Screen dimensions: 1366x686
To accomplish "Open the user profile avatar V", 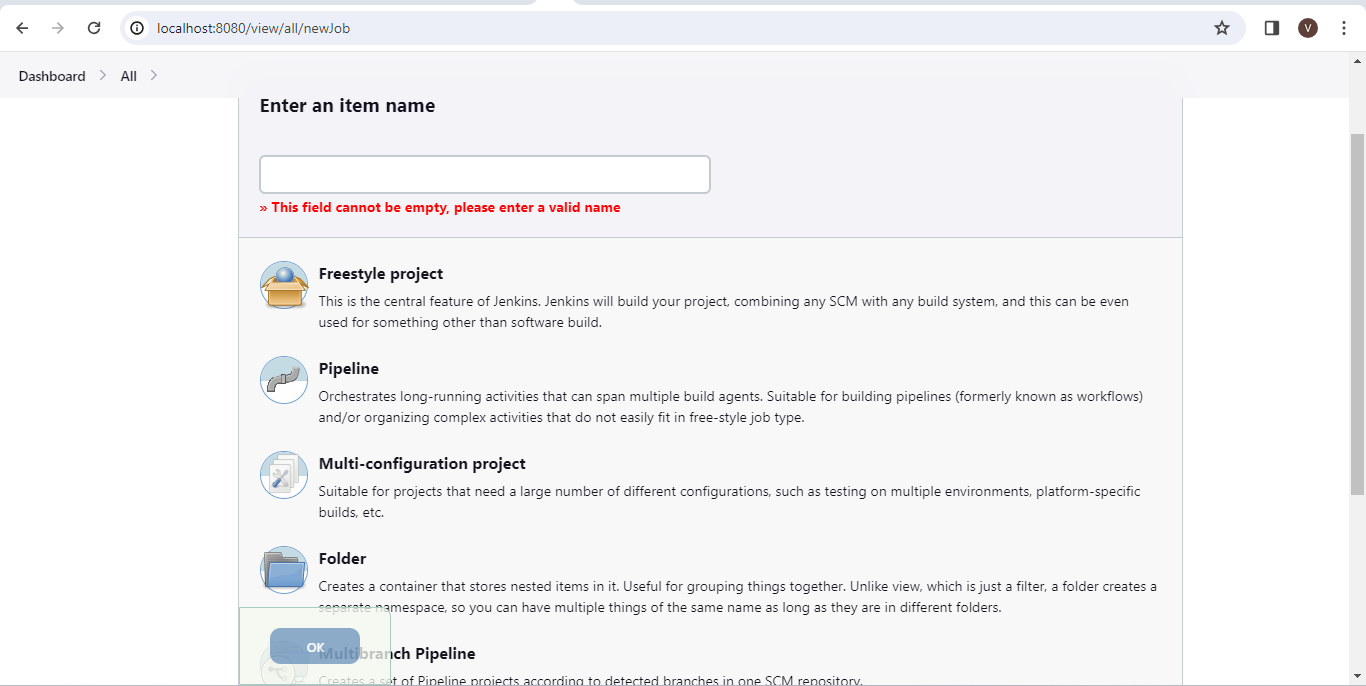I will [1308, 28].
